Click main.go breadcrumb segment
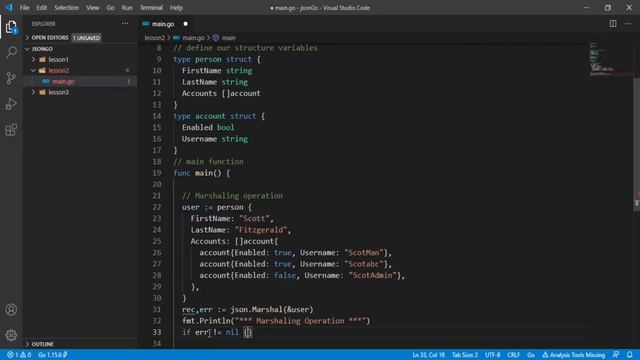Screen dimensions: 640x360 point(193,38)
